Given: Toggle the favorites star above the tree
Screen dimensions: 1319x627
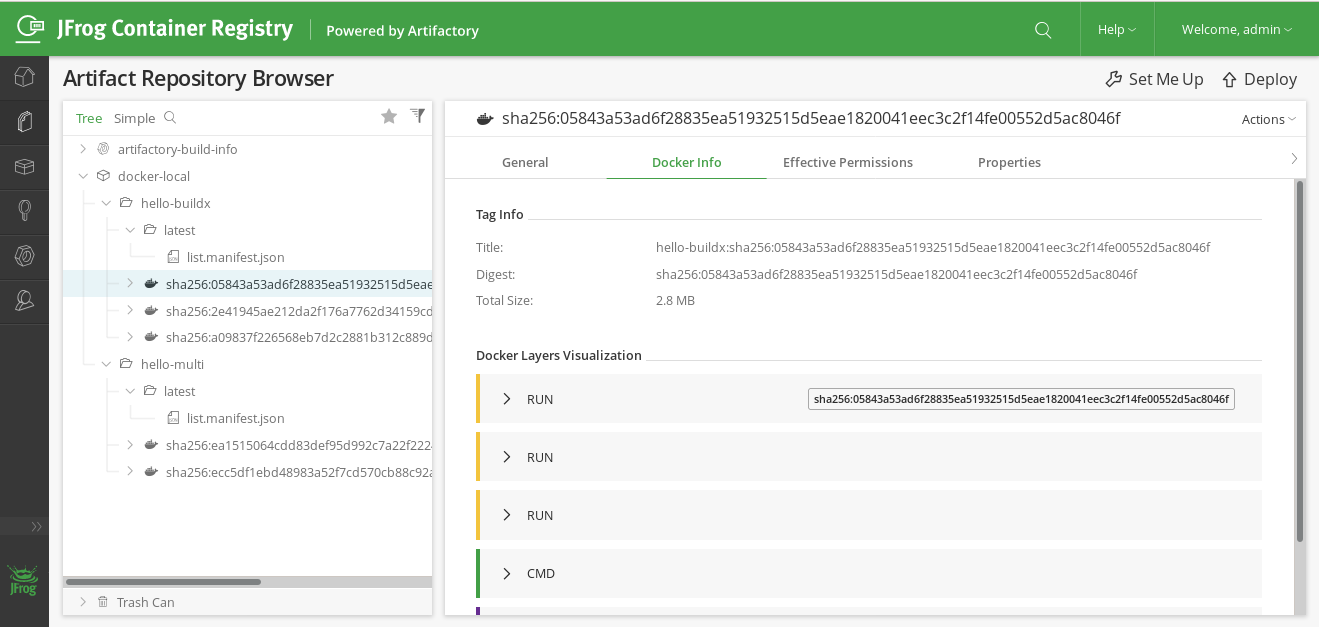Looking at the screenshot, I should coord(389,115).
